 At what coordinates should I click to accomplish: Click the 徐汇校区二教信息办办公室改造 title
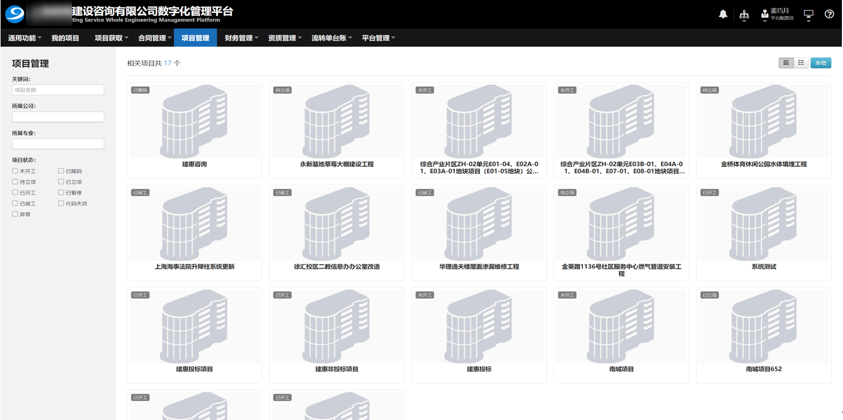337,267
